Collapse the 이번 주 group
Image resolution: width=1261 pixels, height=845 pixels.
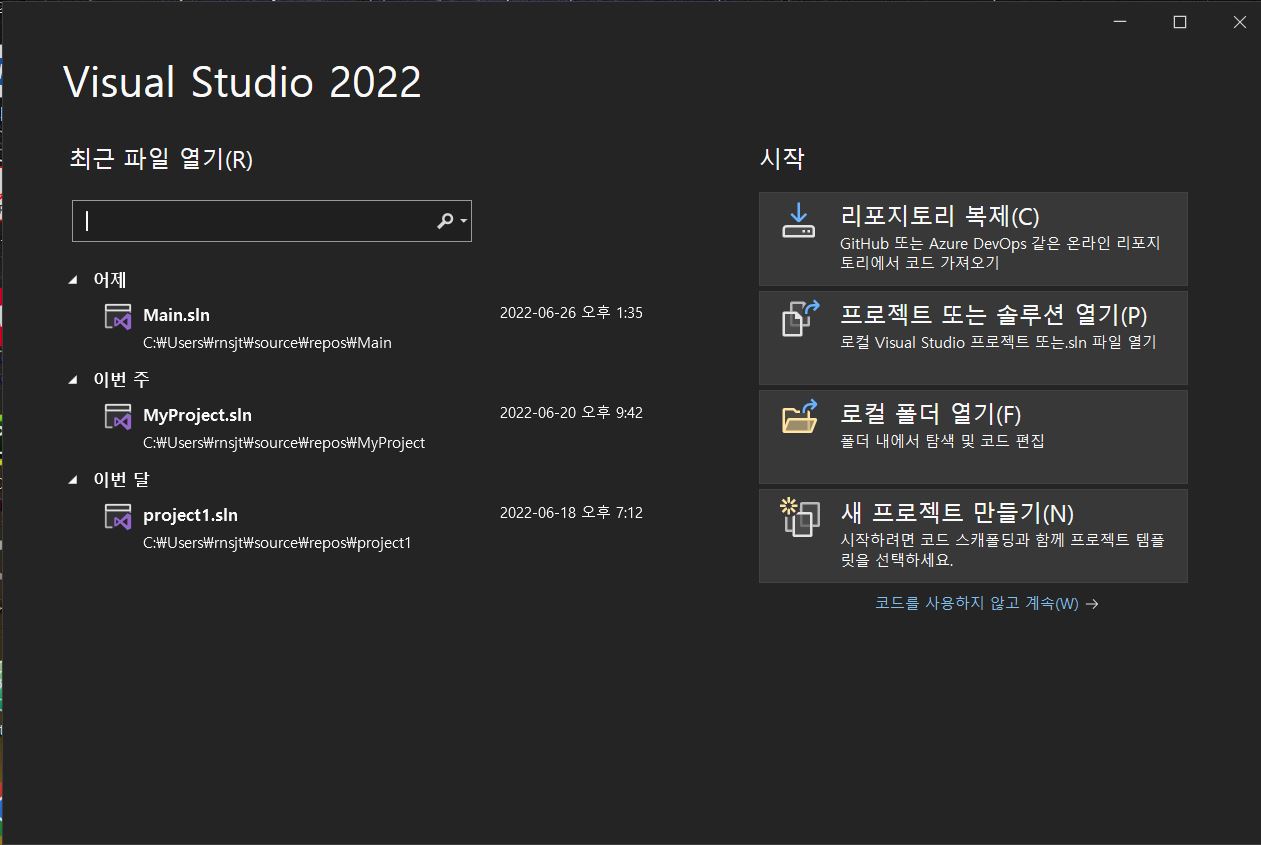click(x=73, y=380)
